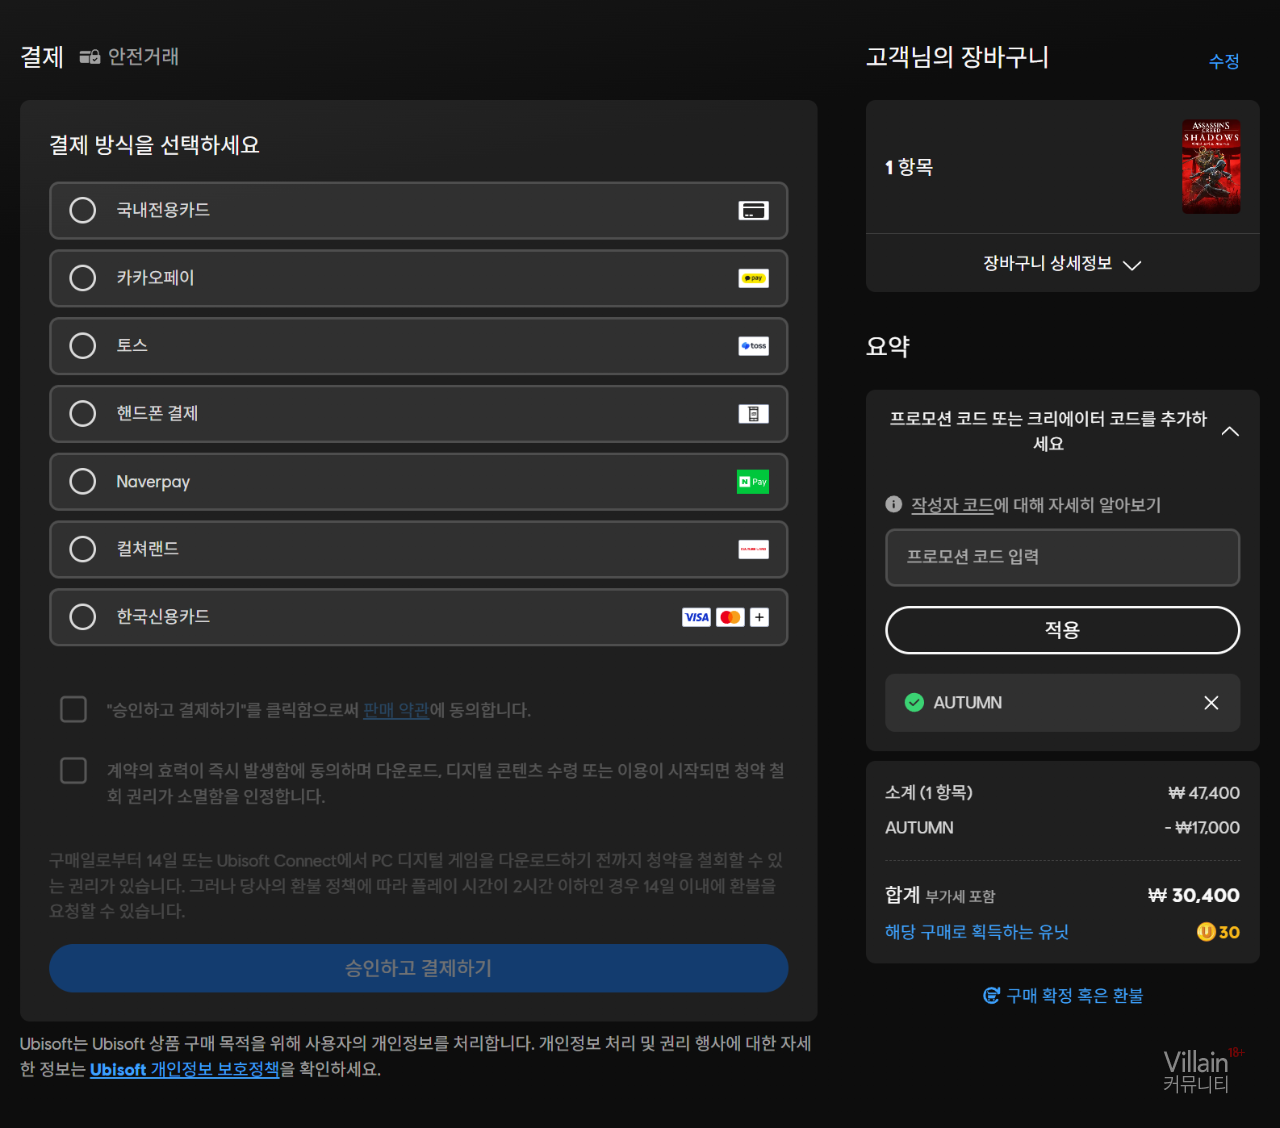Click the KakaoPay logo icon
1280x1128 pixels.
(753, 278)
